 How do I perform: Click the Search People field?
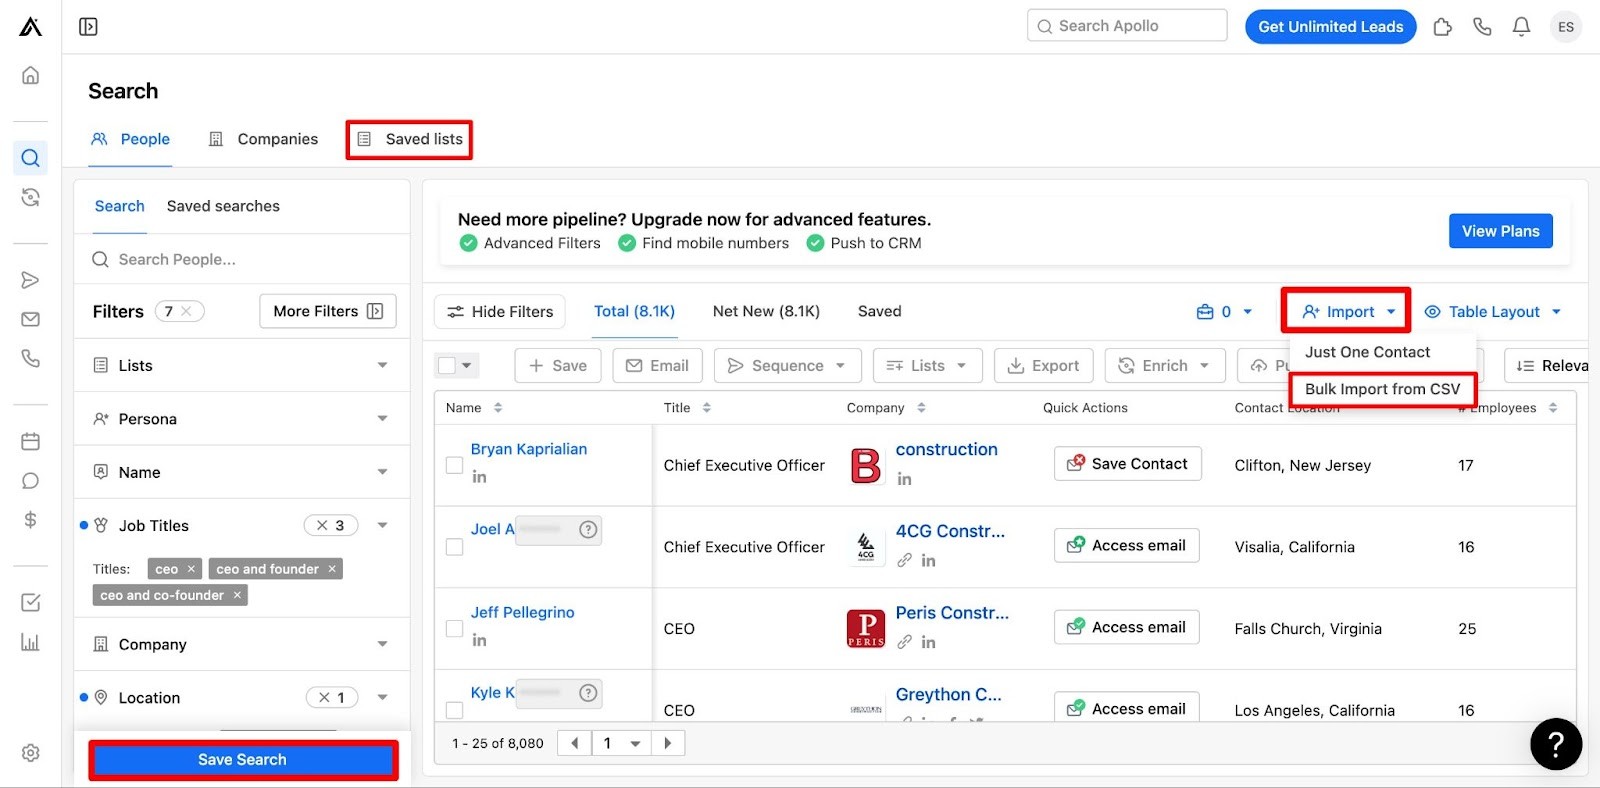coord(242,259)
